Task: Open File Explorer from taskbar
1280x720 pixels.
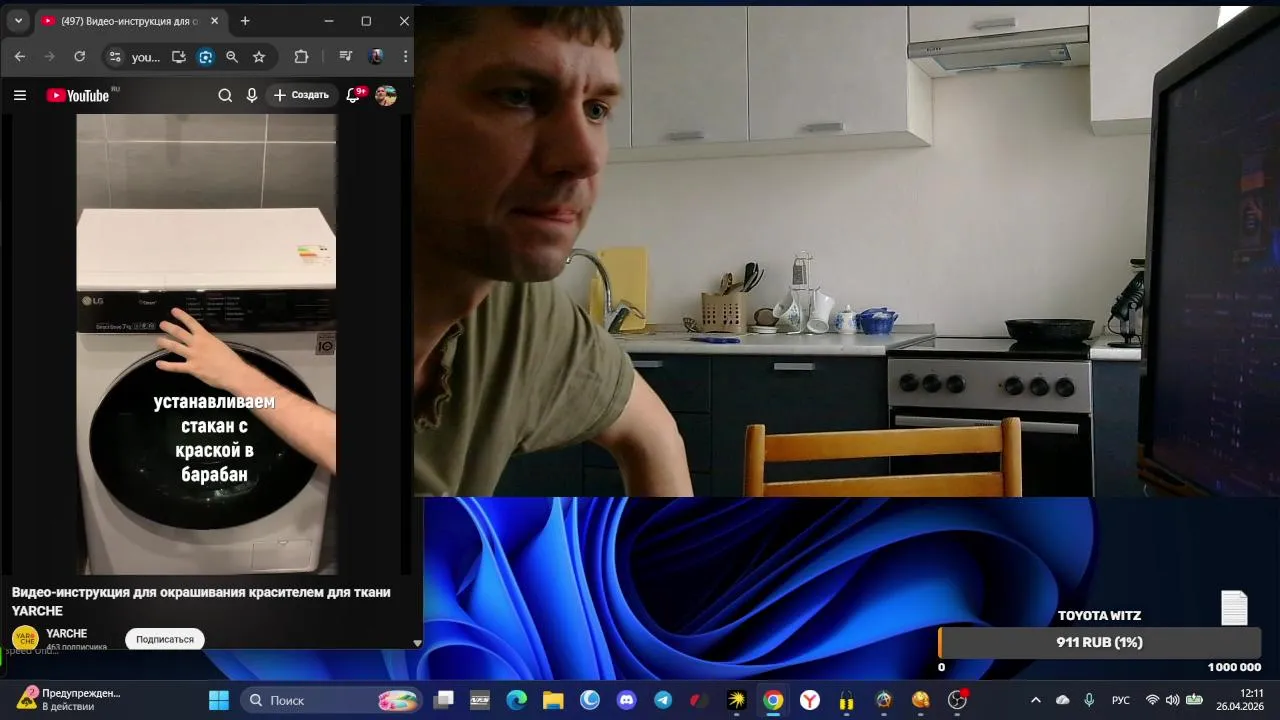Action: [553, 700]
